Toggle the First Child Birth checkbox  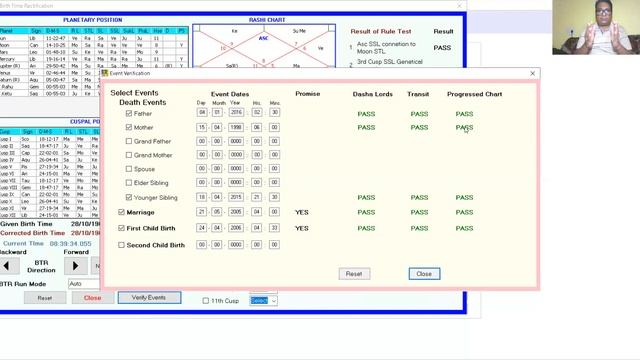click(121, 228)
